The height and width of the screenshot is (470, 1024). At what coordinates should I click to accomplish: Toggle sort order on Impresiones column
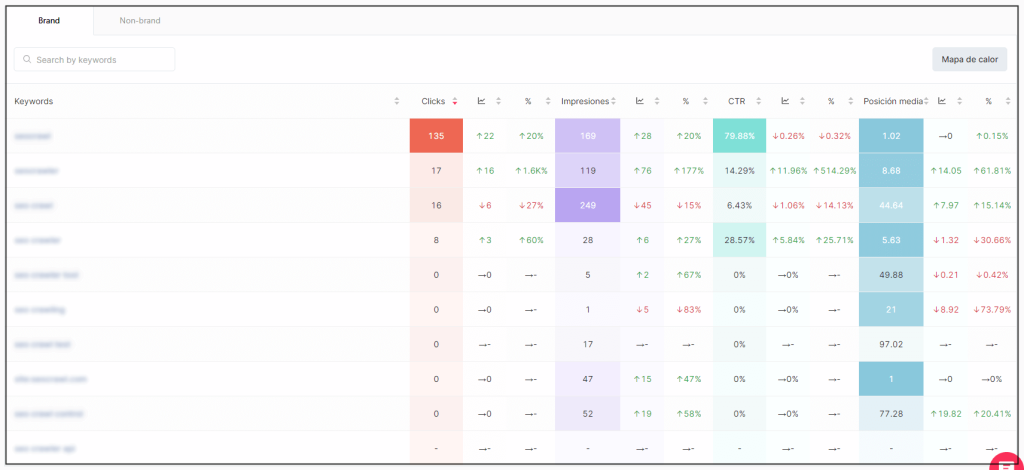[x=613, y=101]
